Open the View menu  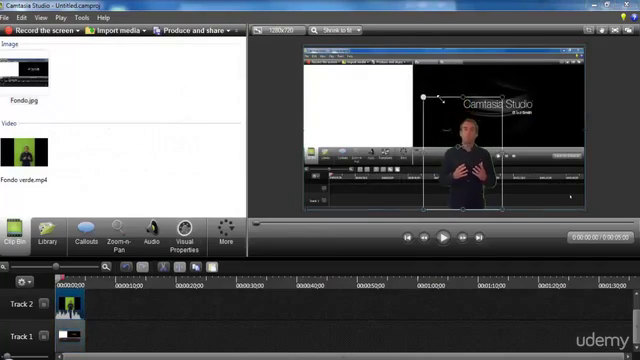pyautogui.click(x=41, y=18)
